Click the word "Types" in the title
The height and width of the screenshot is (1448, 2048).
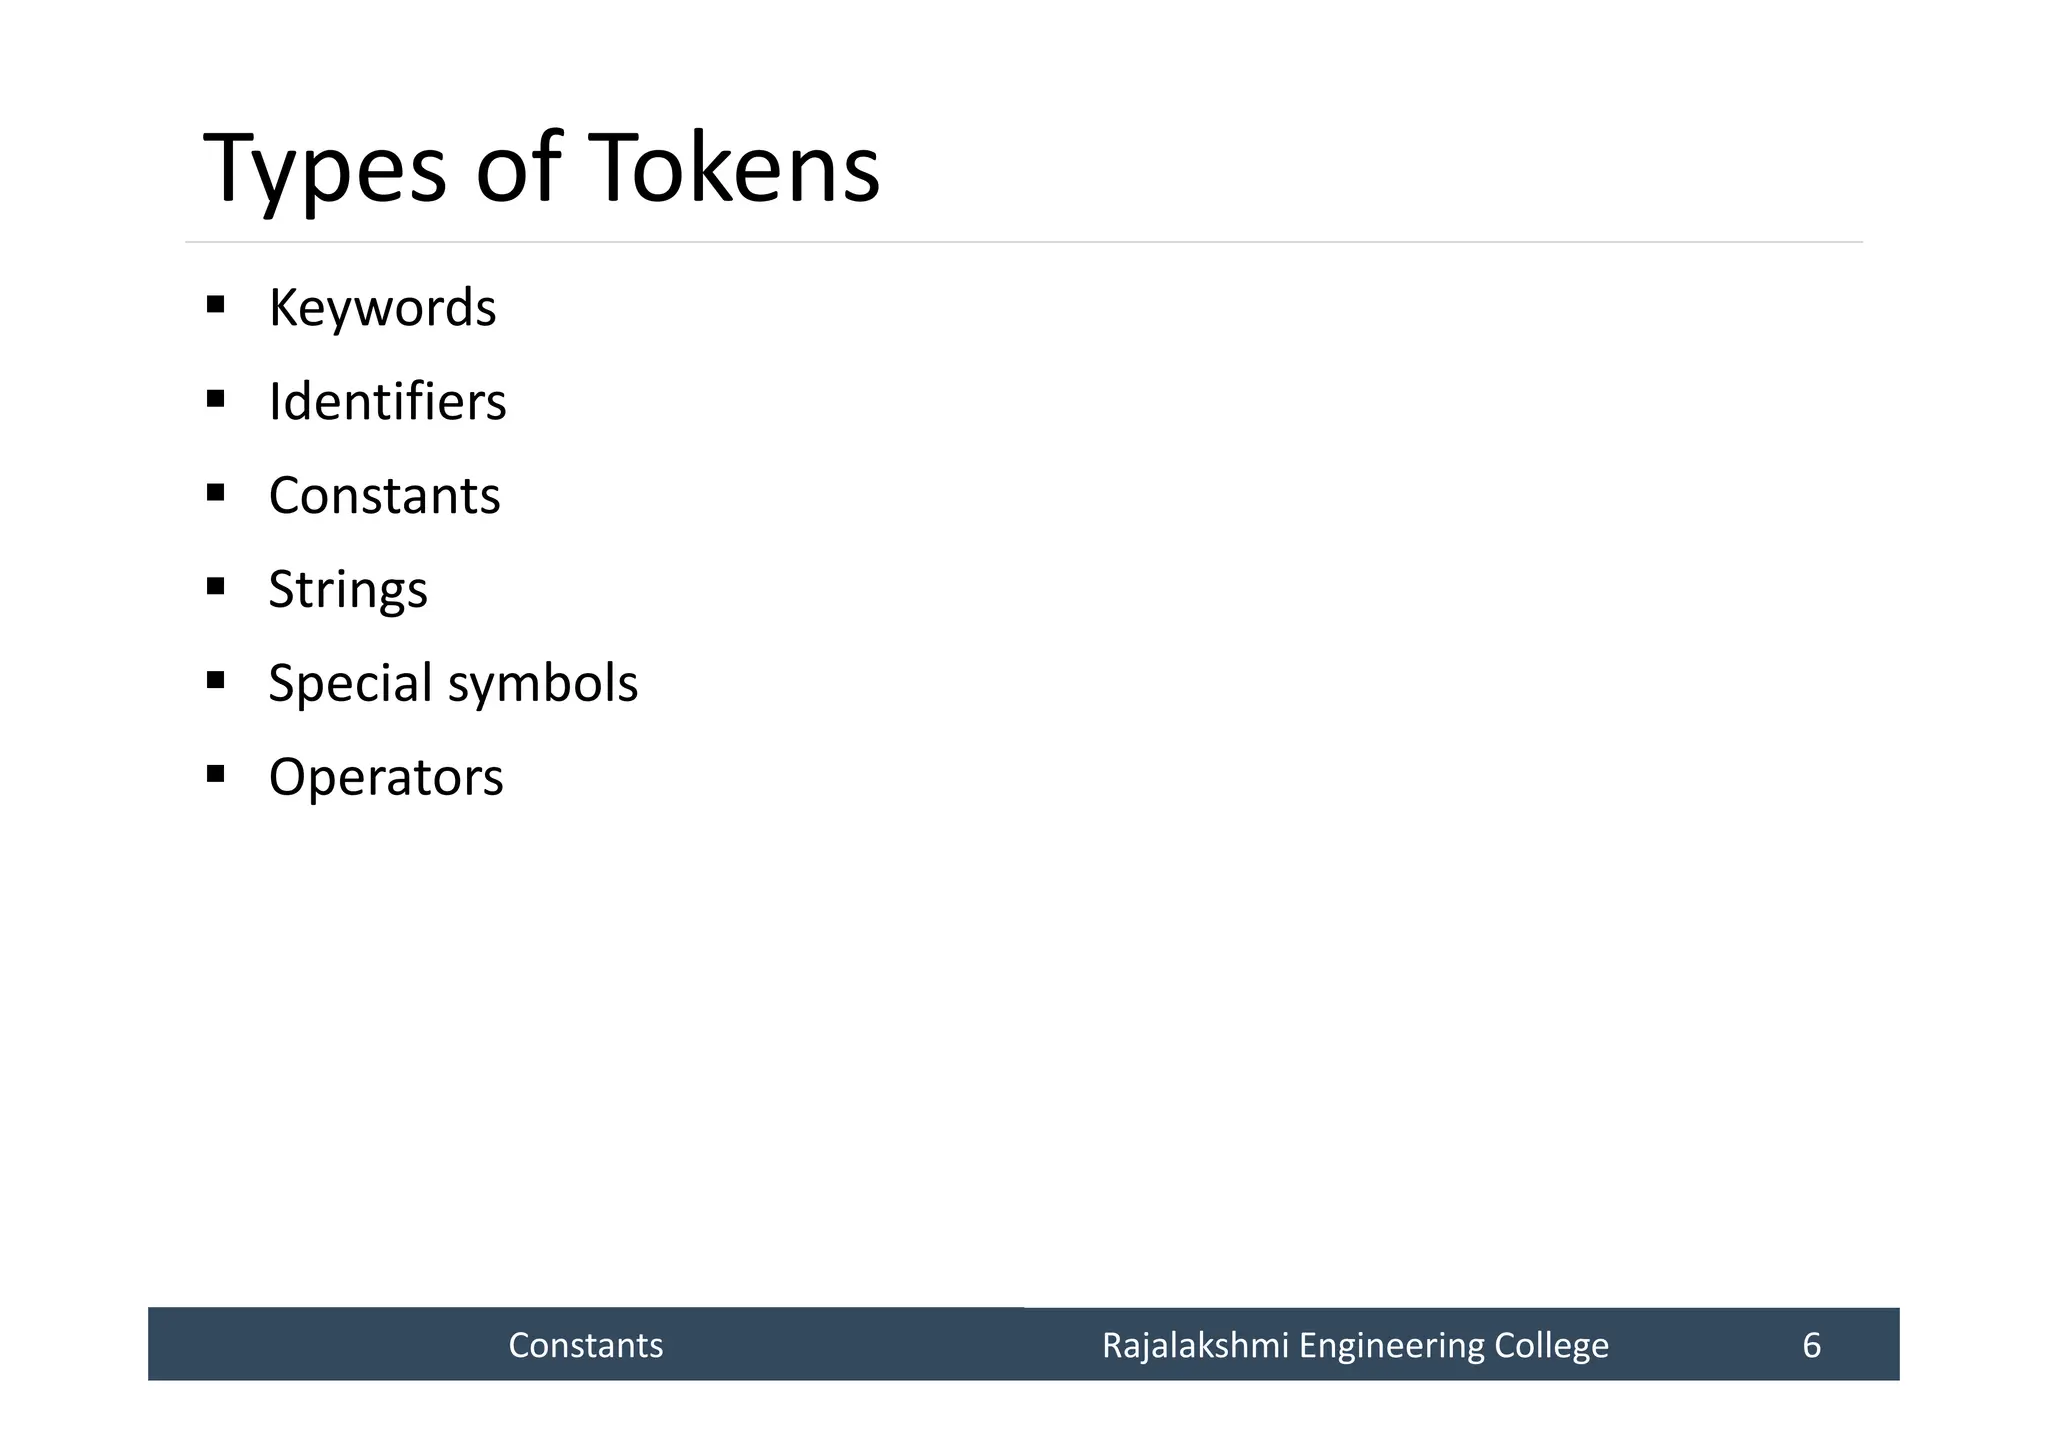point(325,168)
